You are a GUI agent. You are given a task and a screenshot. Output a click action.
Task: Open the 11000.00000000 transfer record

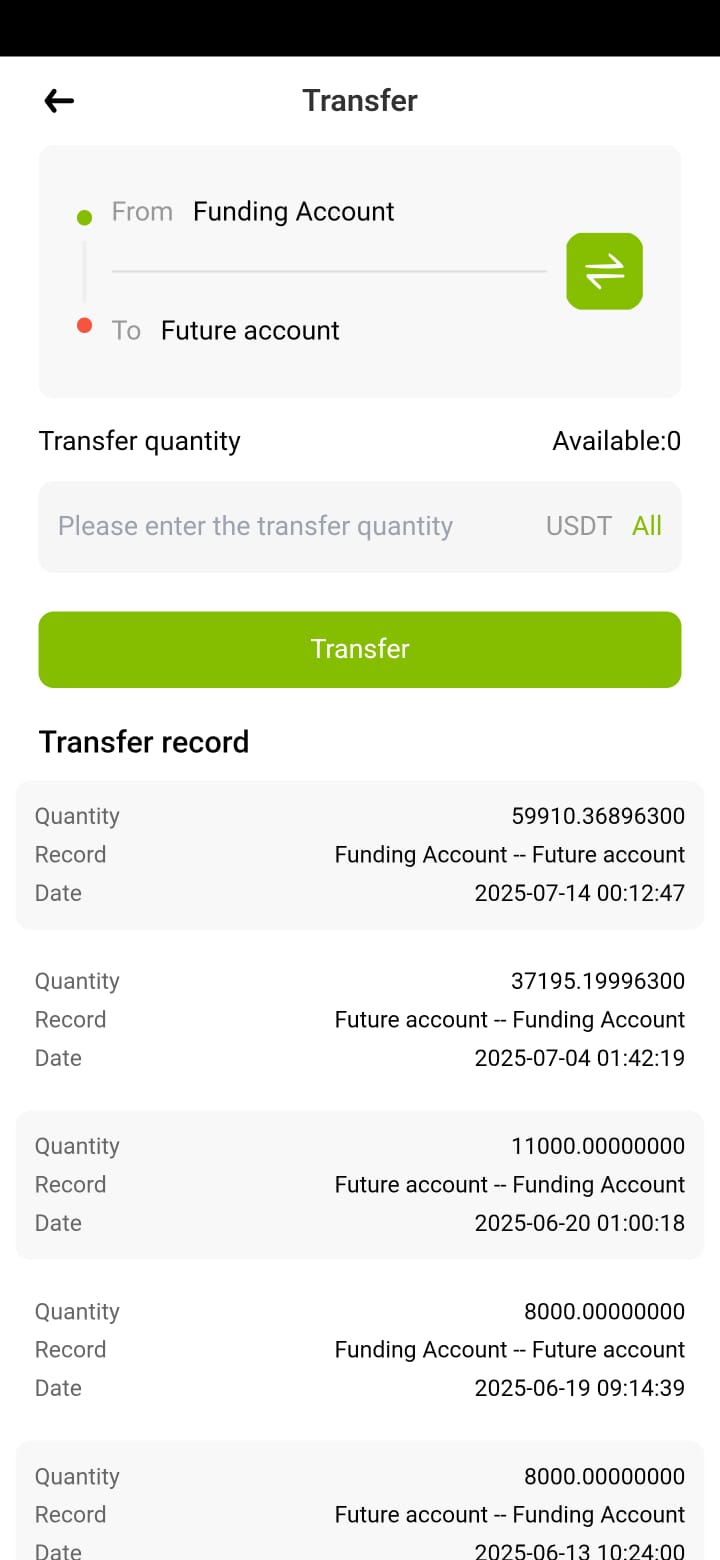point(360,1185)
